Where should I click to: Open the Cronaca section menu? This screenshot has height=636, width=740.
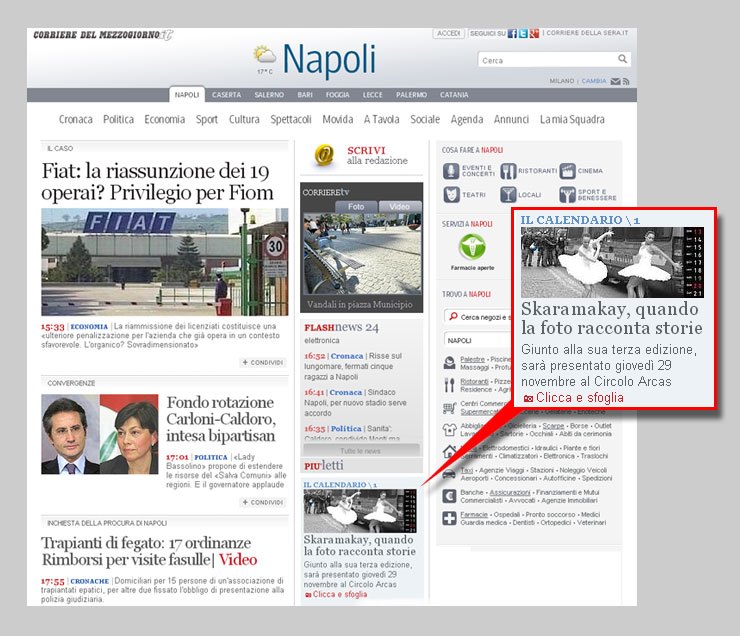pyautogui.click(x=76, y=119)
